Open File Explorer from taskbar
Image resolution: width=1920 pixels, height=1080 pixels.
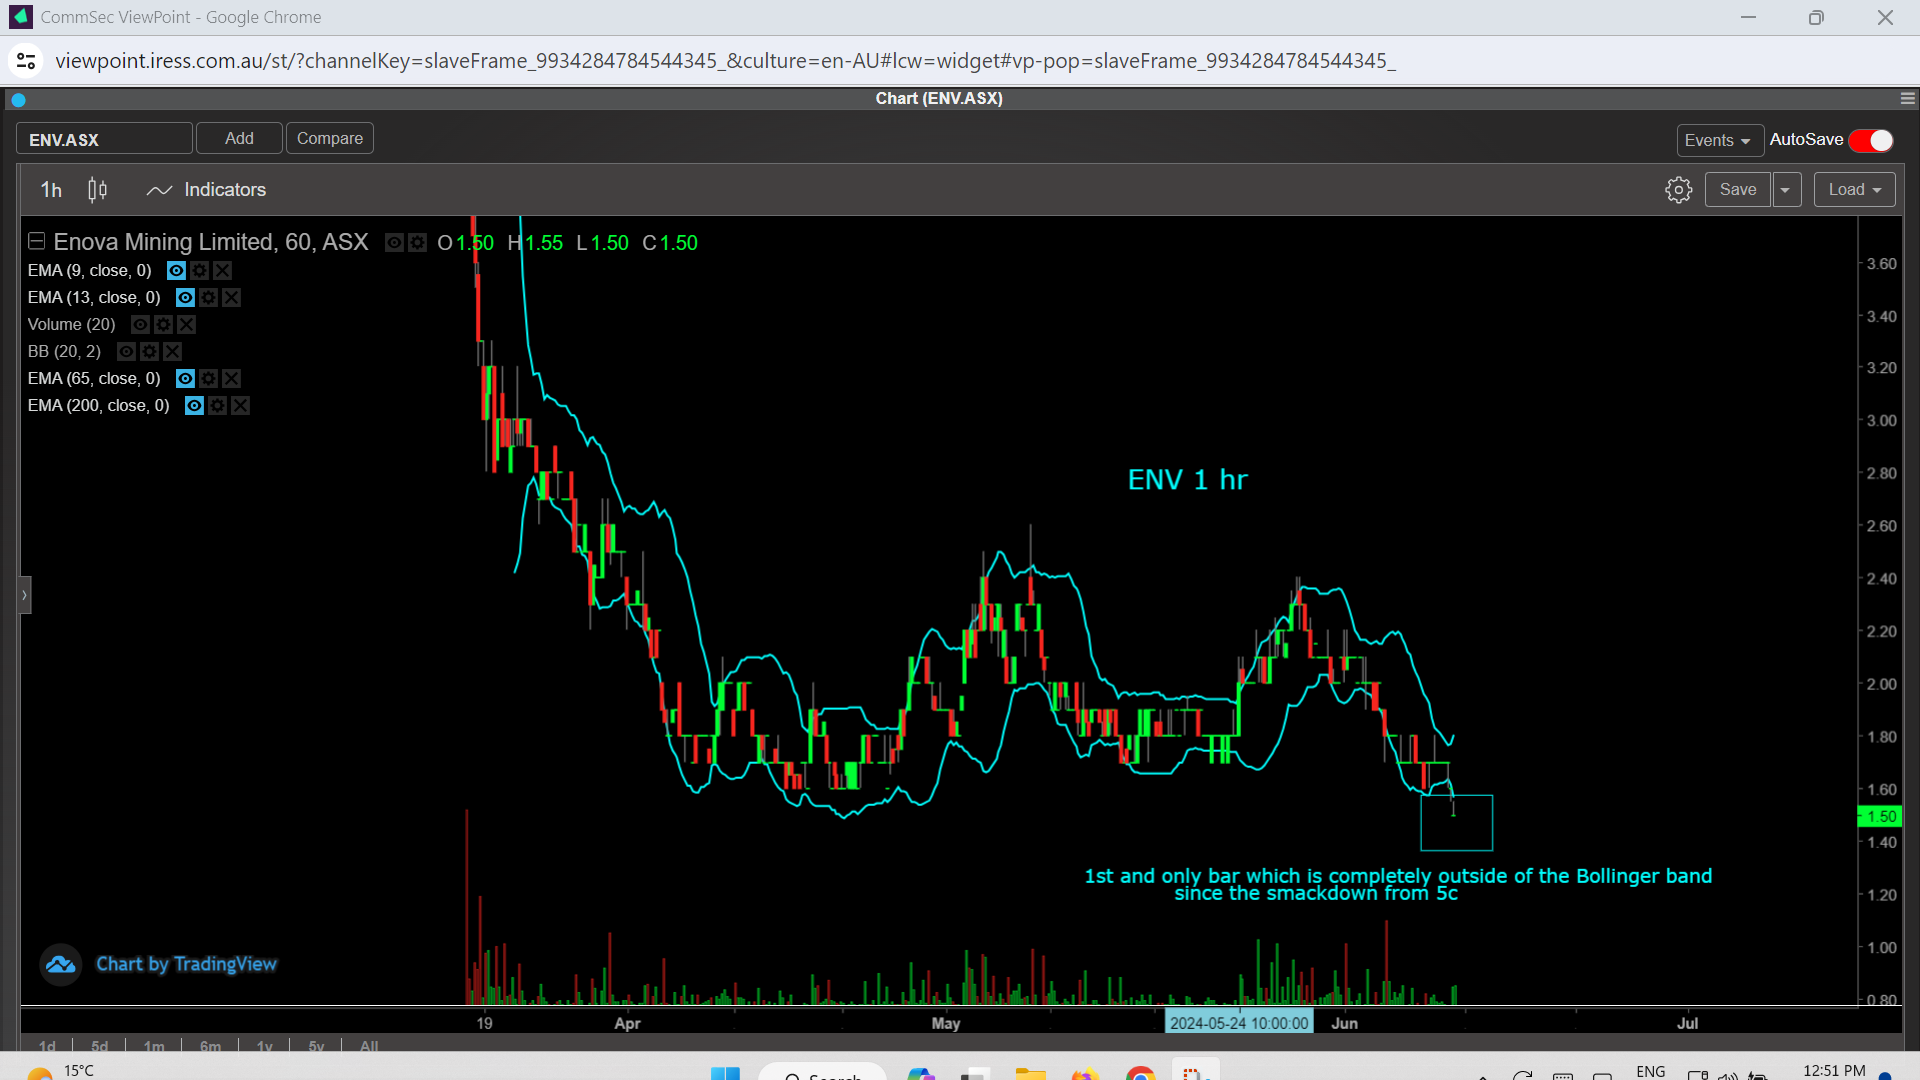1030,1073
